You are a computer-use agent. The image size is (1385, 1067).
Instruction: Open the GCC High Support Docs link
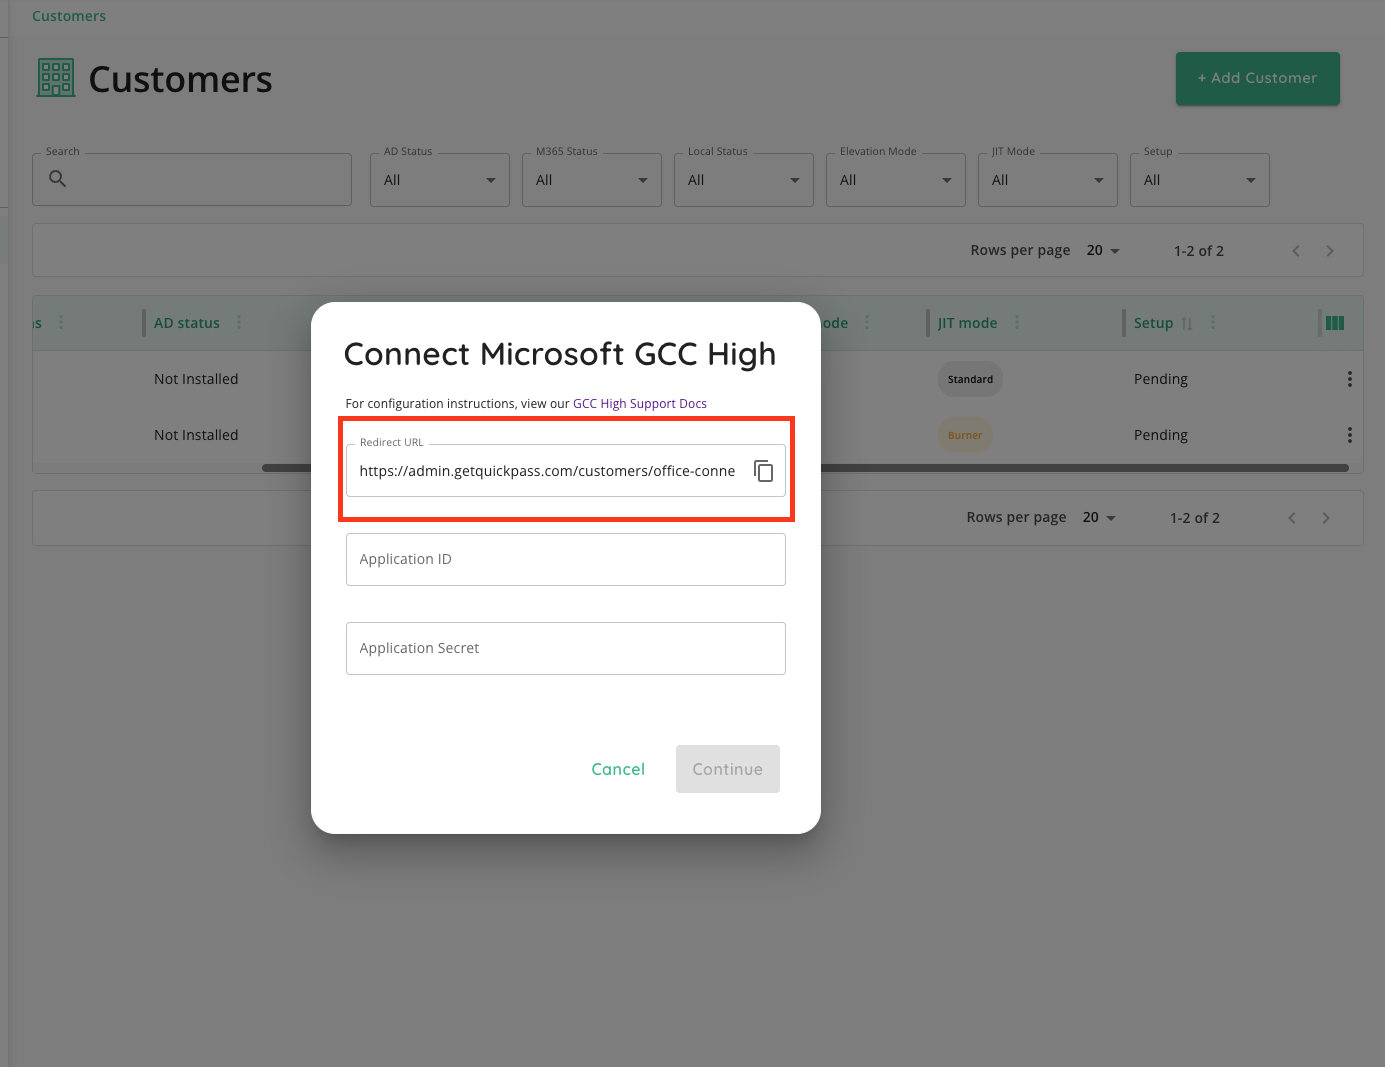[639, 404]
